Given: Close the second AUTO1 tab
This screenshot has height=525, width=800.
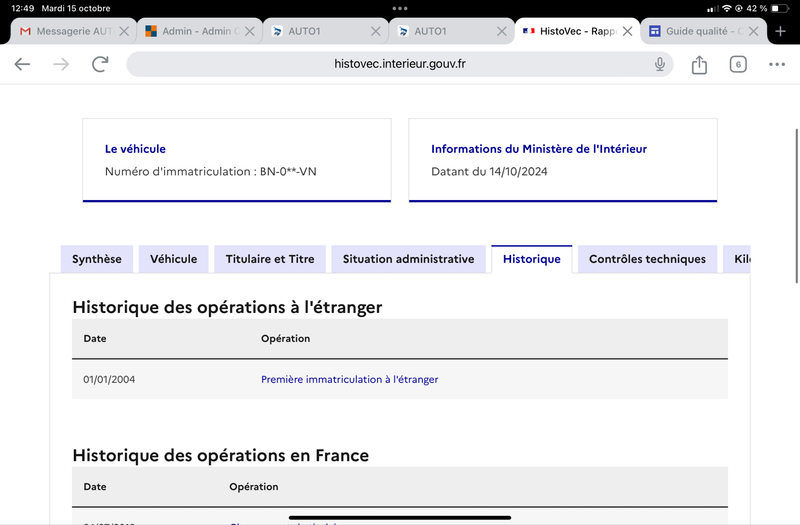Looking at the screenshot, I should tap(502, 31).
